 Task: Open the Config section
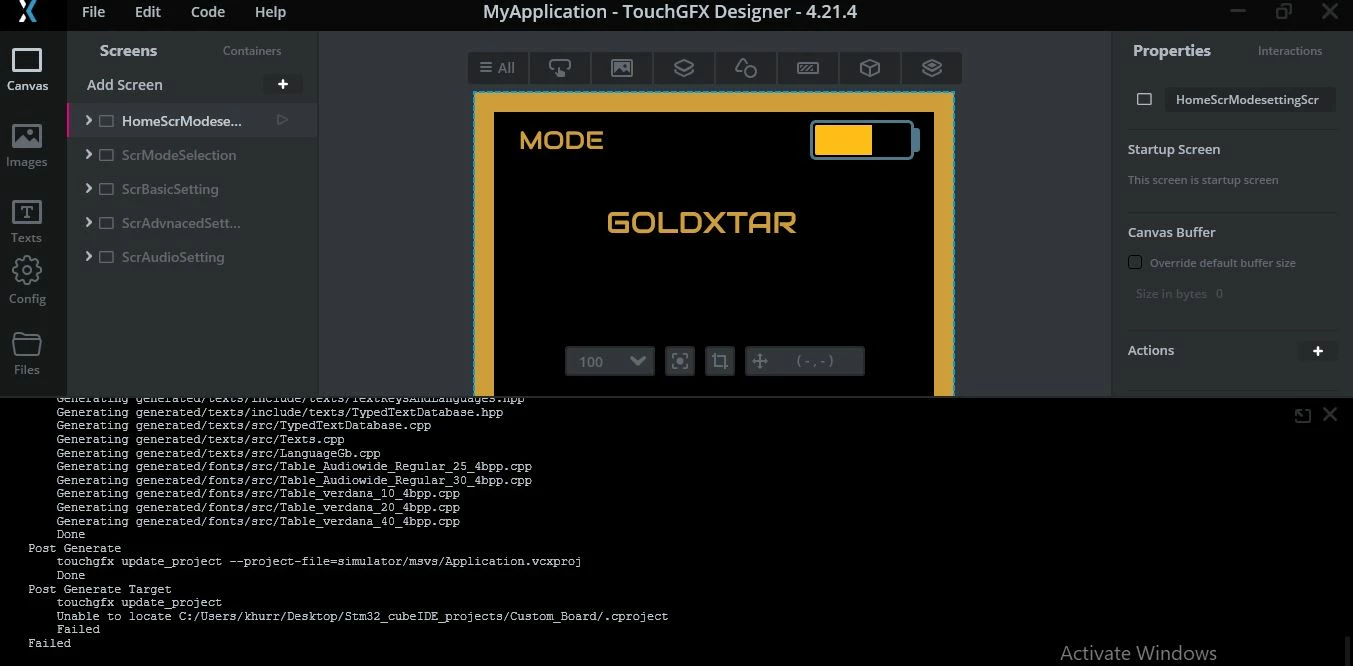point(27,281)
